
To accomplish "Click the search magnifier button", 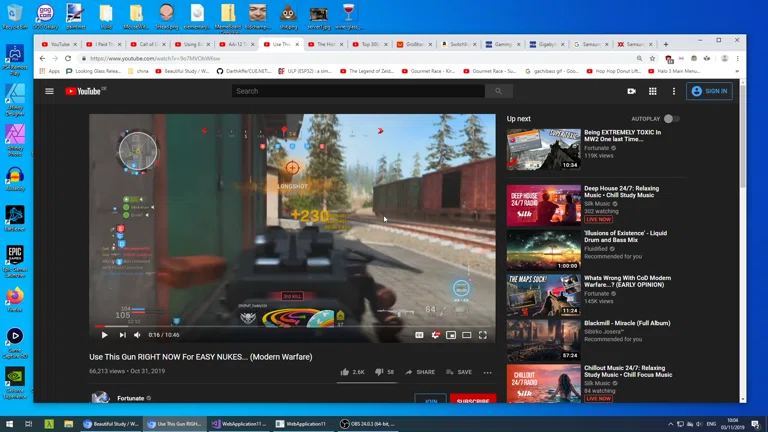I will (499, 91).
